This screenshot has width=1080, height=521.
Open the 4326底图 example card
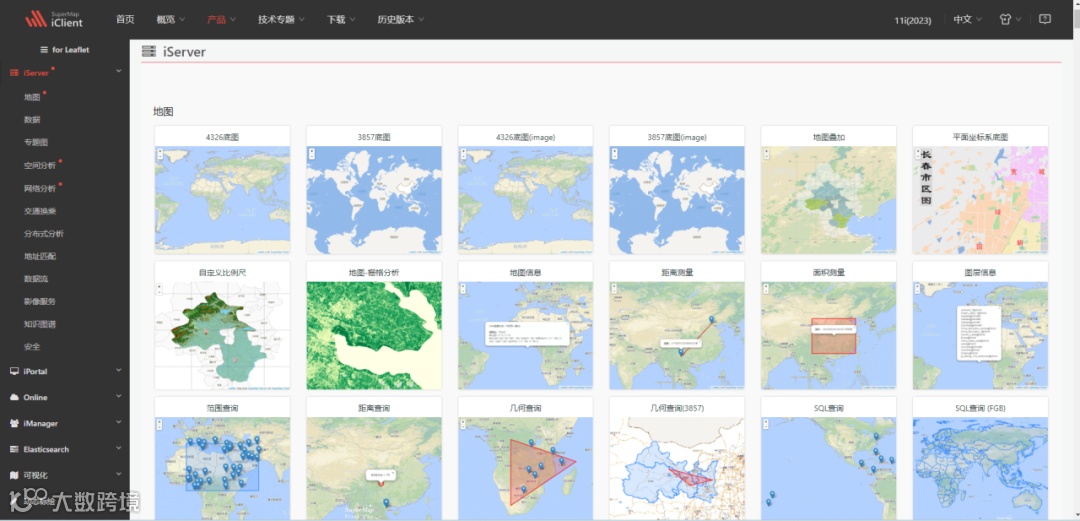coord(222,190)
